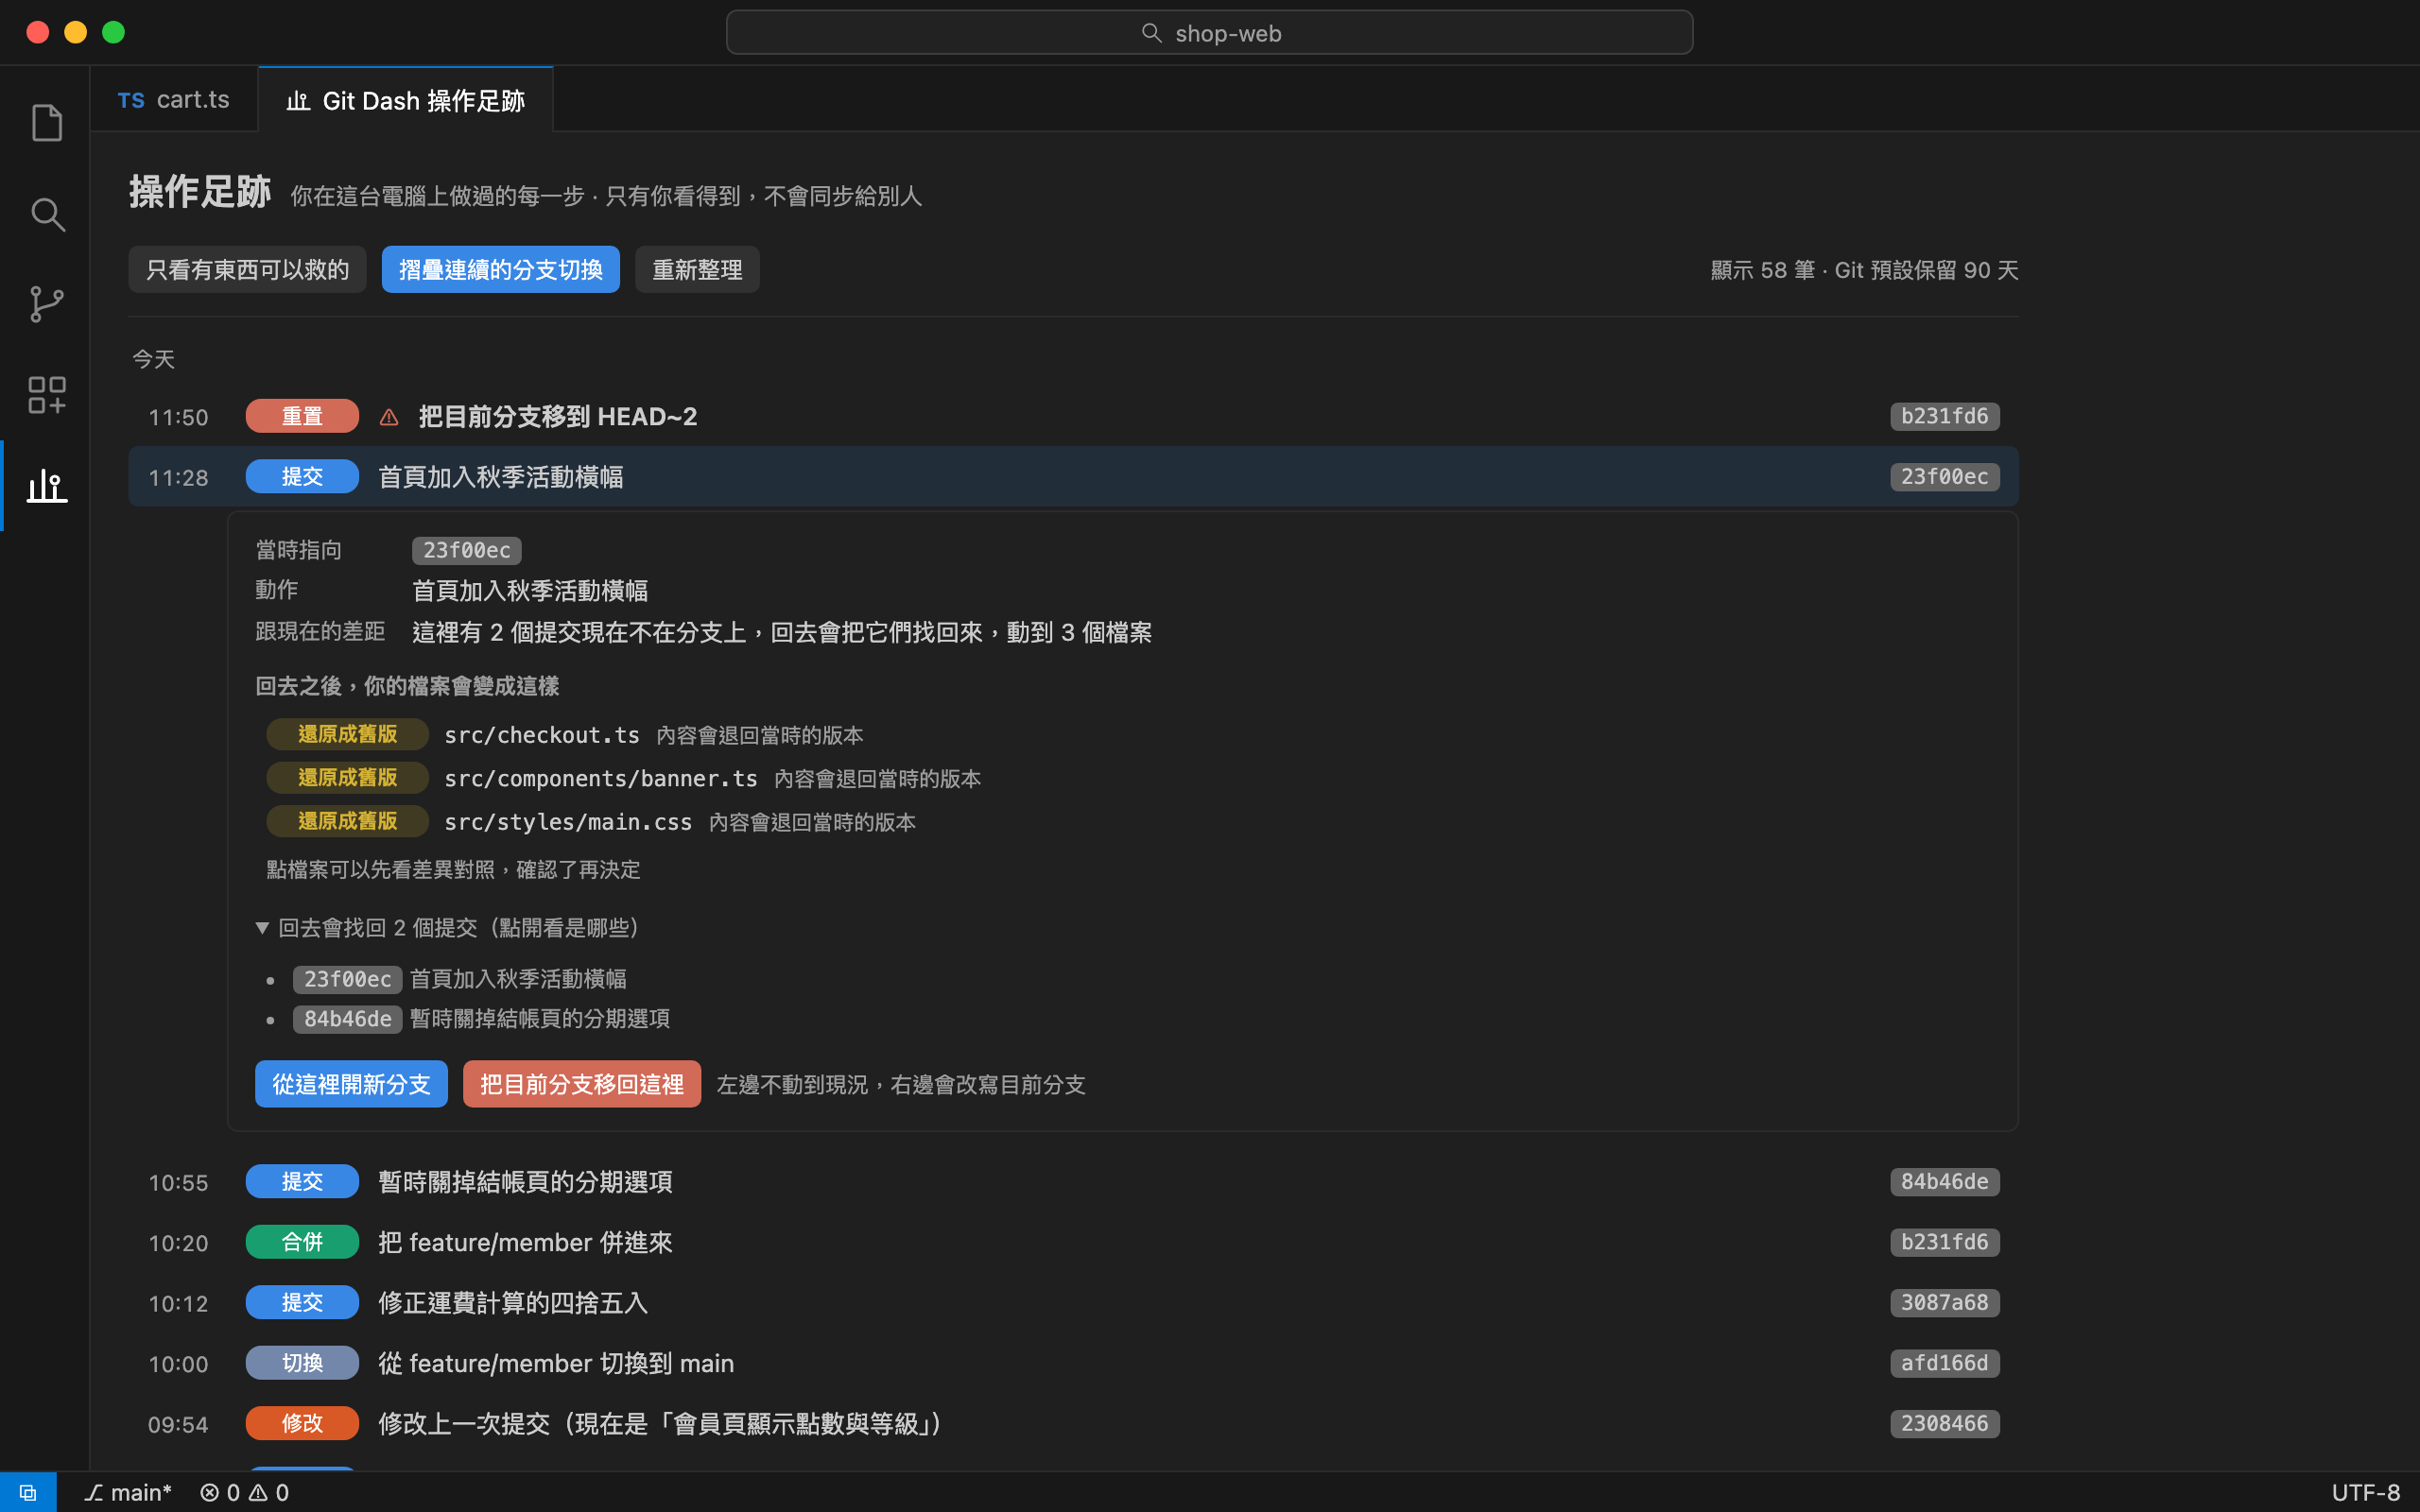Click the afd166d commit hash

(1944, 1363)
